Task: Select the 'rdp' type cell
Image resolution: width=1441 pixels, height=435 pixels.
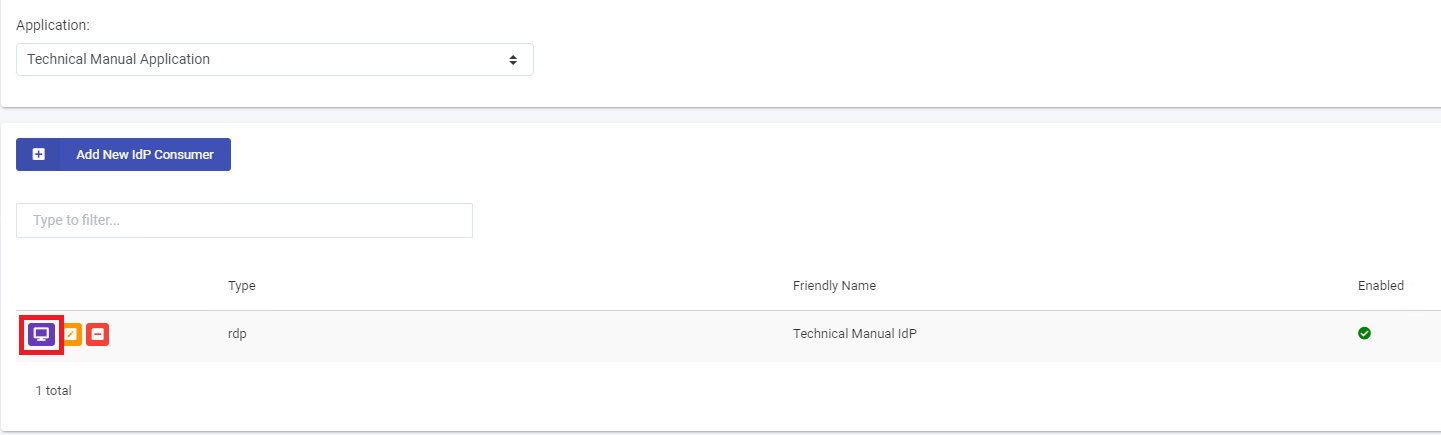Action: pyautogui.click(x=237, y=334)
